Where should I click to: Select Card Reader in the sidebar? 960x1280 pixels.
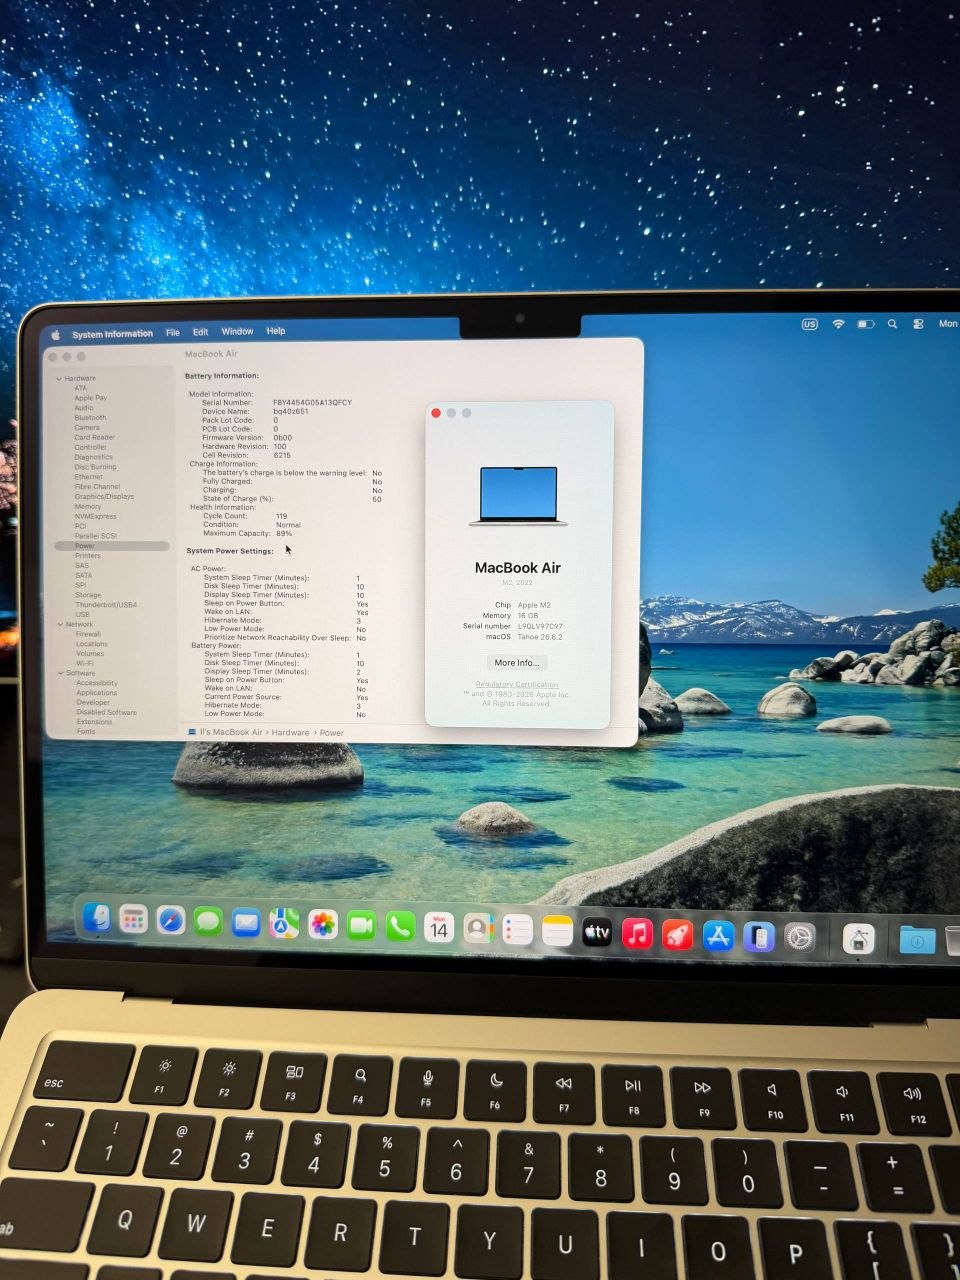(95, 438)
